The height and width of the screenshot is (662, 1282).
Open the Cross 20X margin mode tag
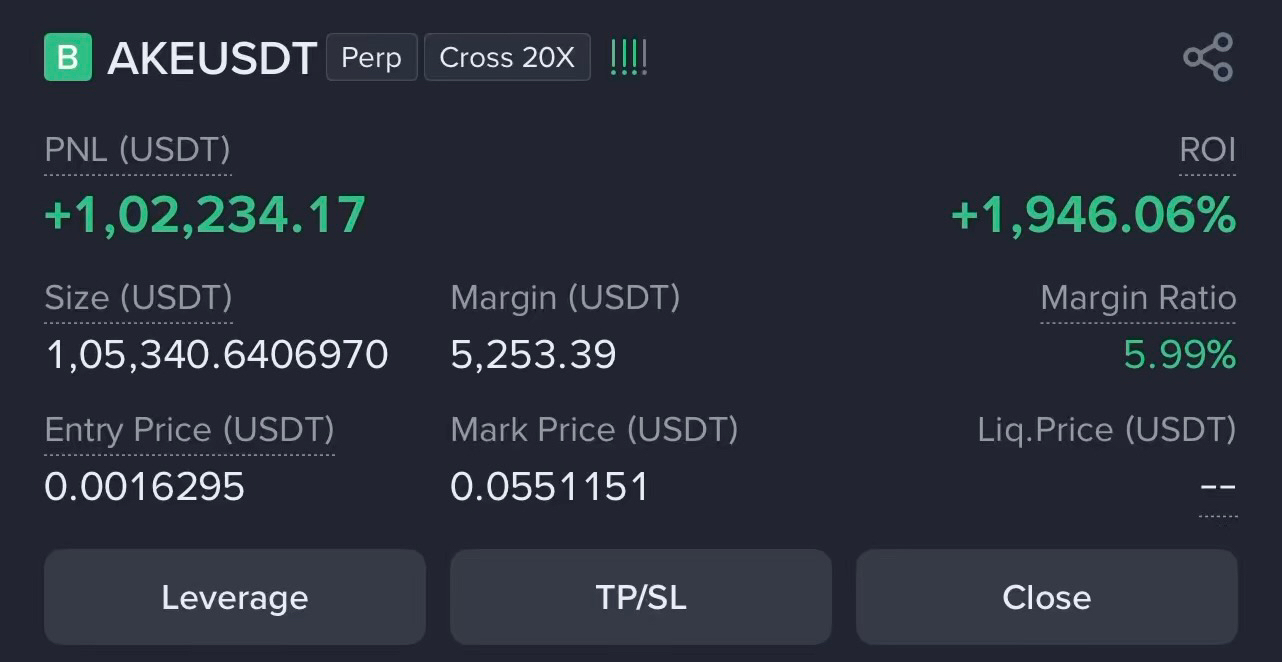pos(507,57)
